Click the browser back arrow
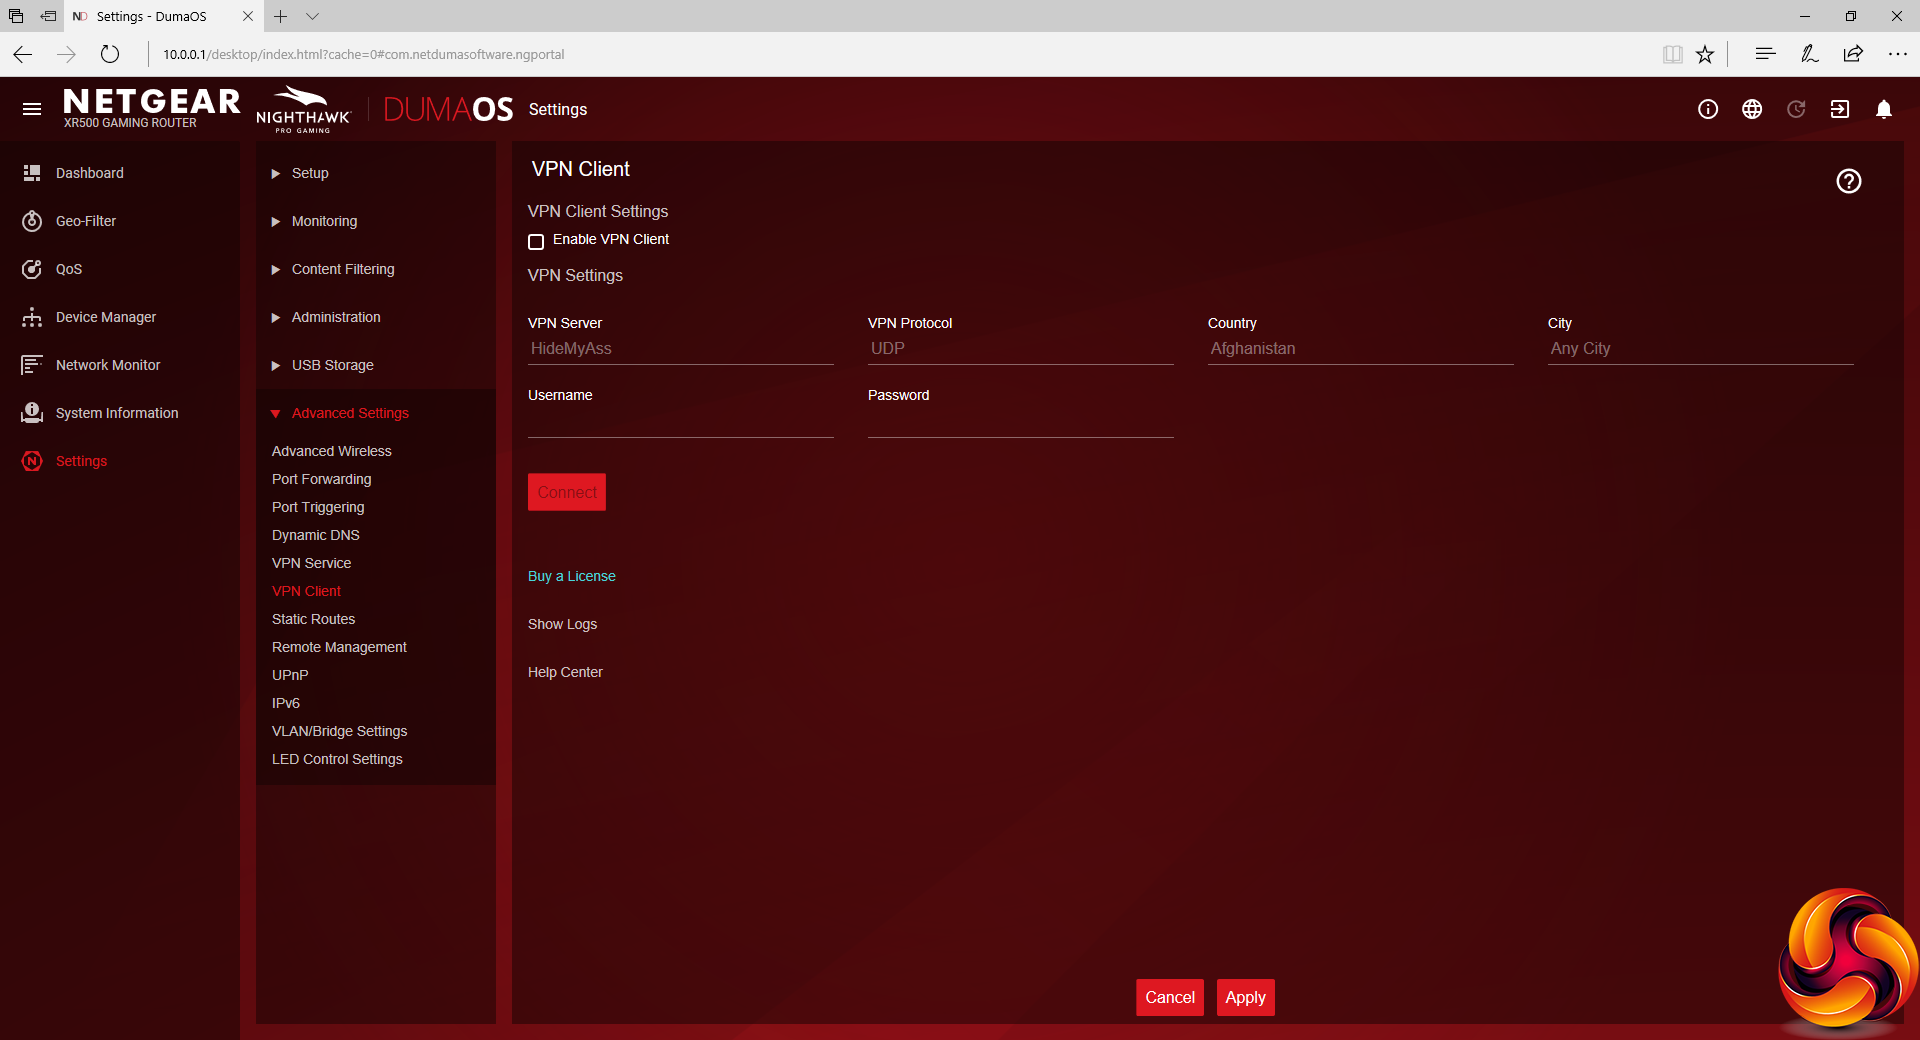Viewport: 1920px width, 1040px height. (23, 54)
